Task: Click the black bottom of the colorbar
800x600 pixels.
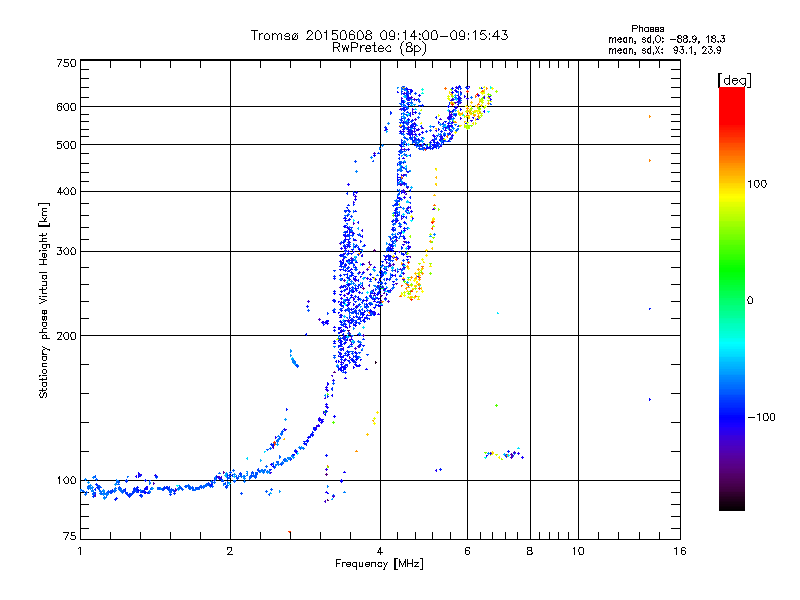Action: pos(732,503)
